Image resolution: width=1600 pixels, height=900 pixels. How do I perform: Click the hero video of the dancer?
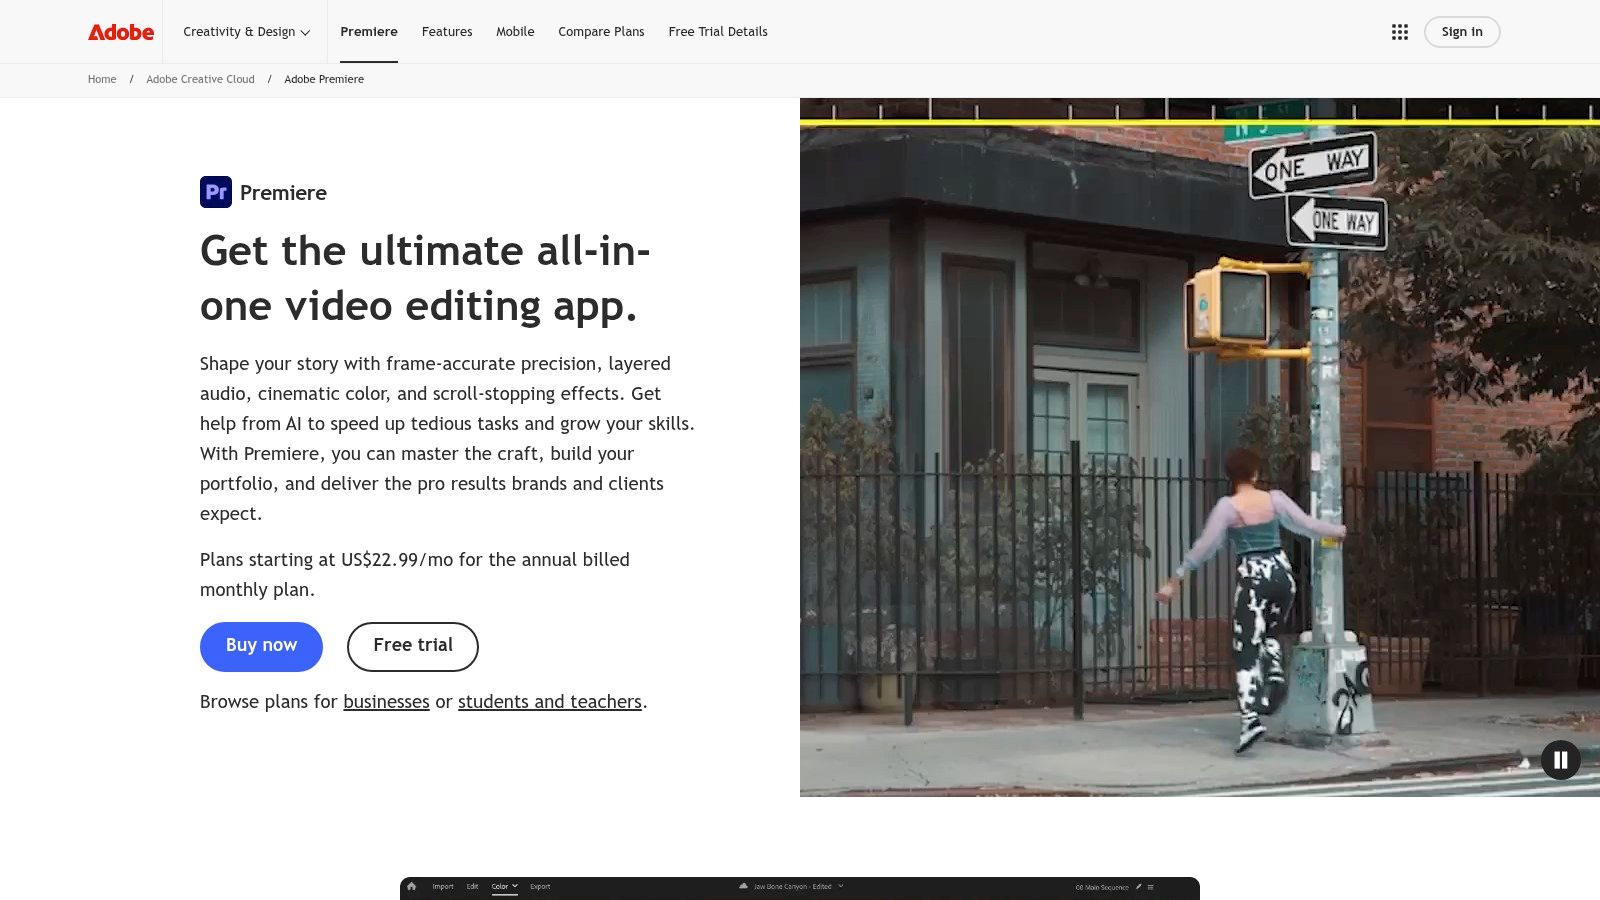point(1200,447)
